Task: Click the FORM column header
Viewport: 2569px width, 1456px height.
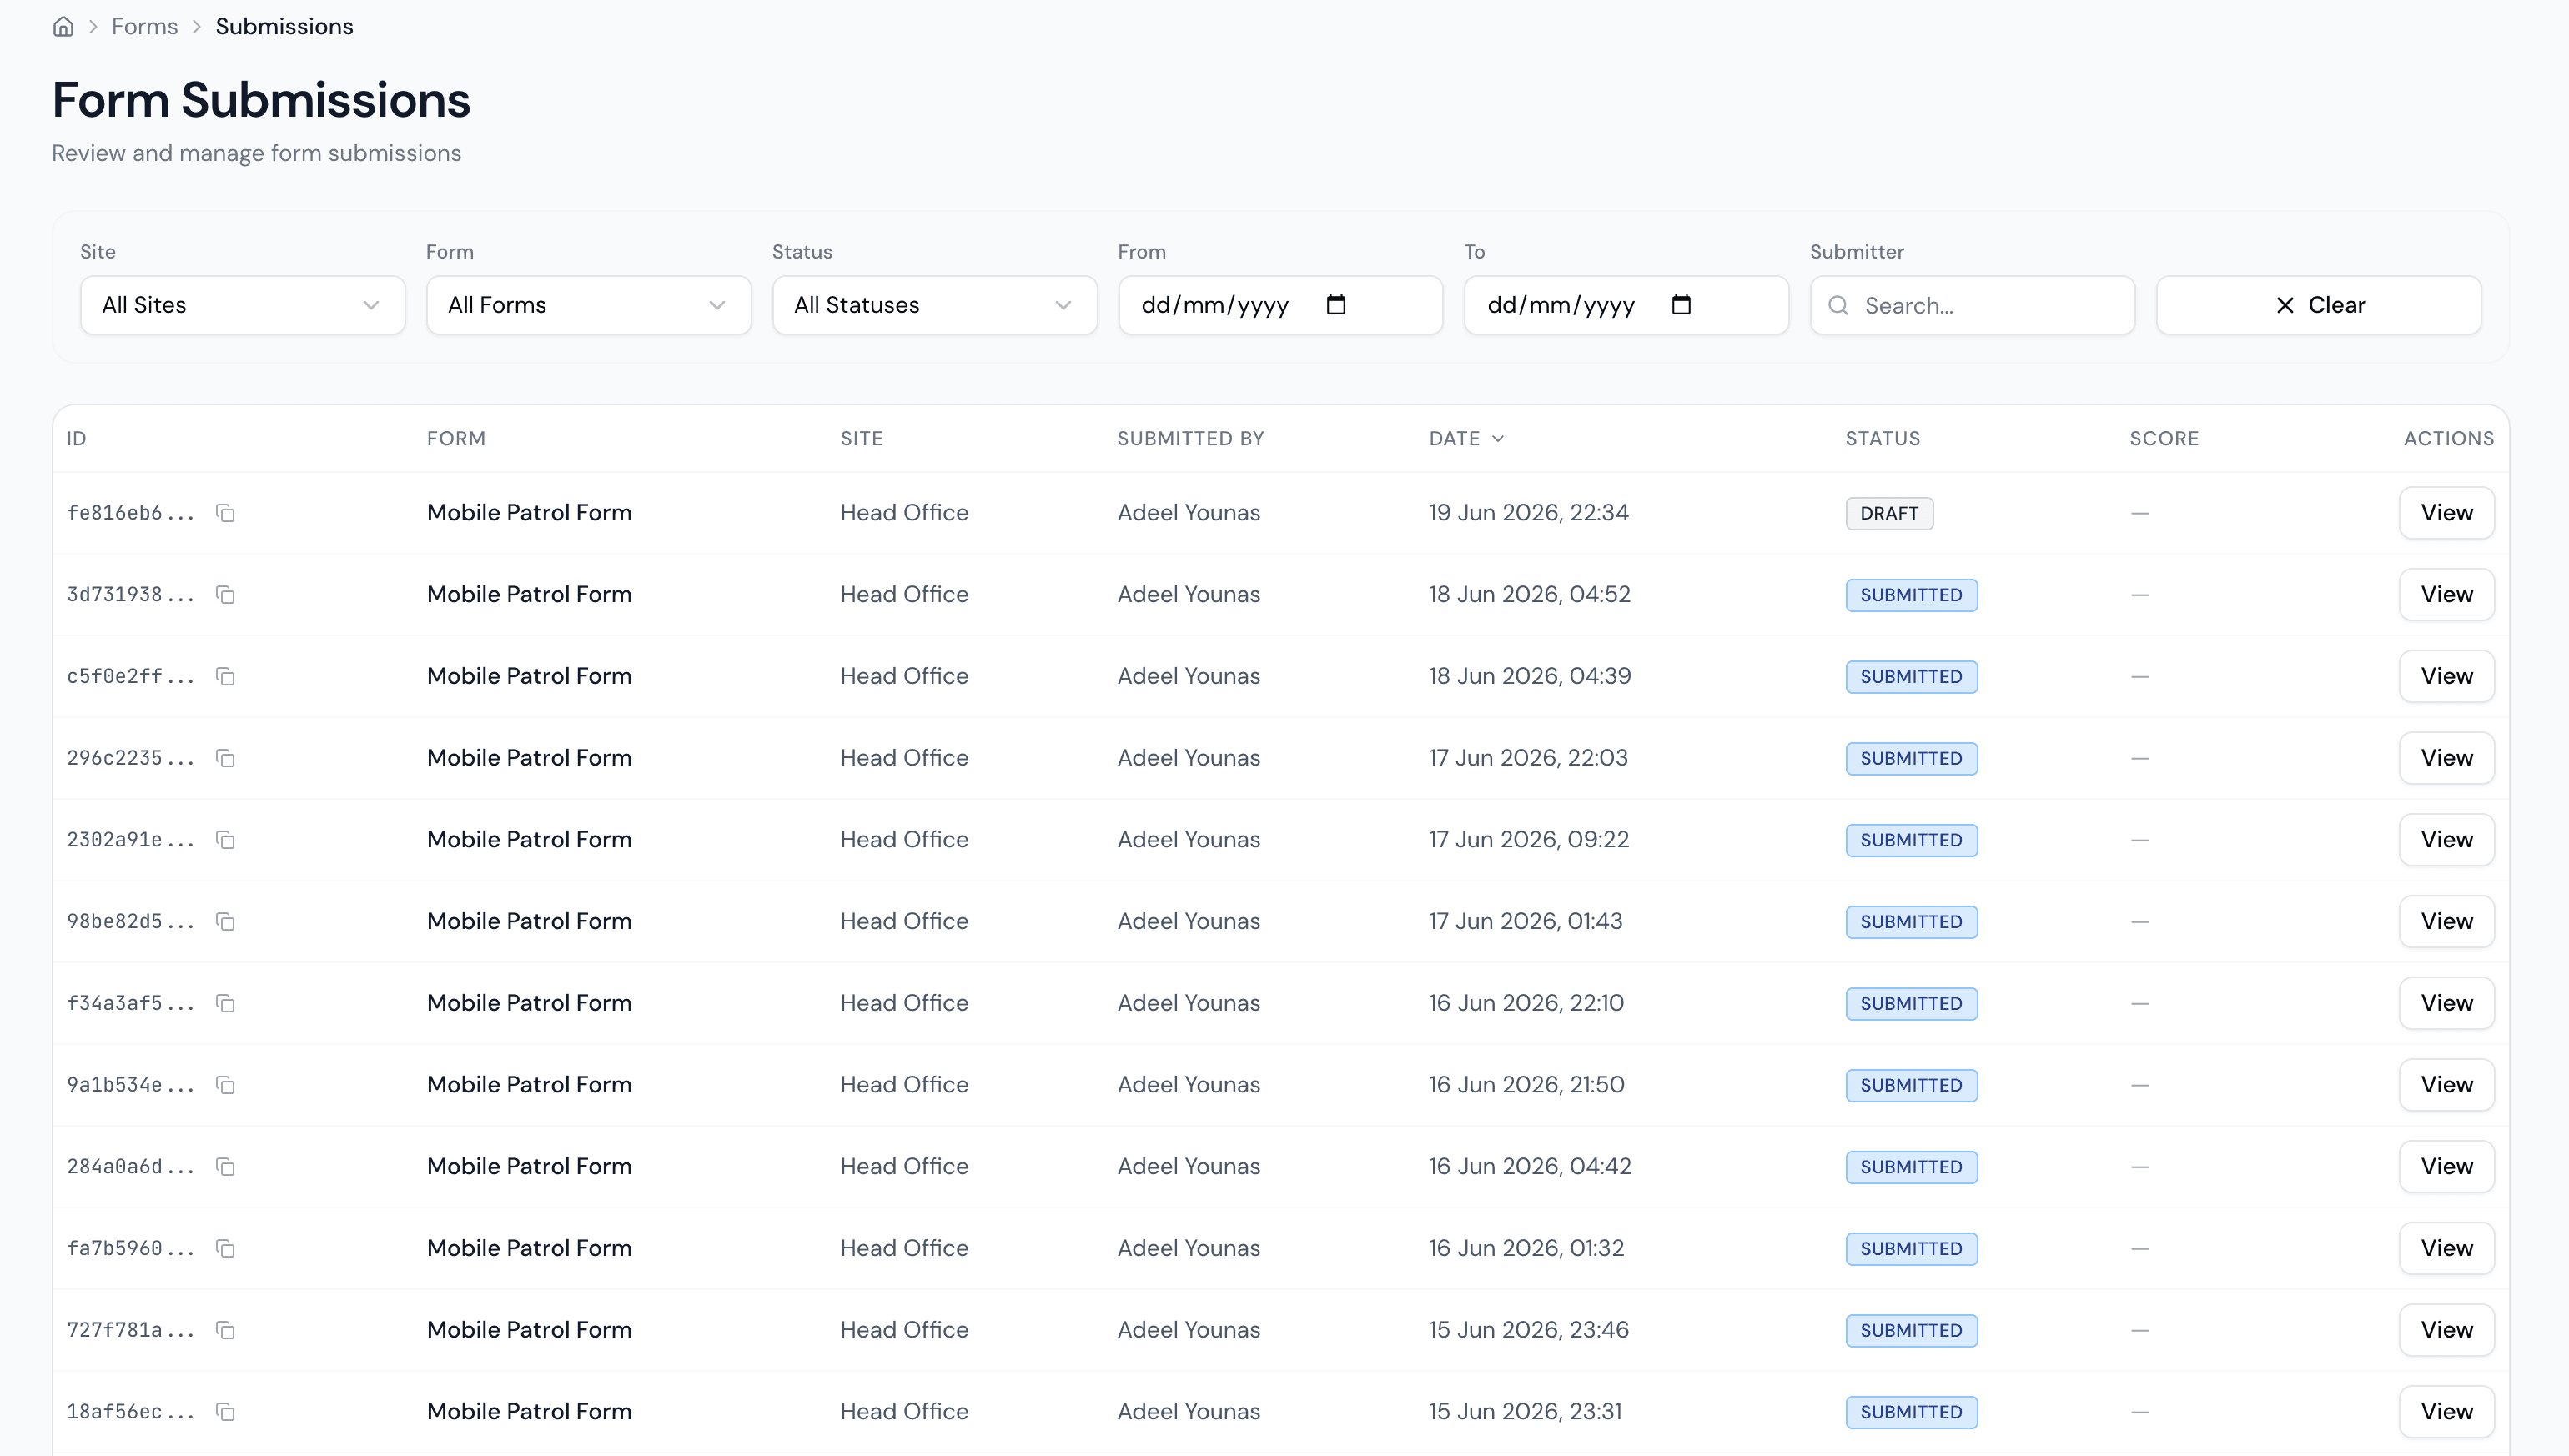Action: pyautogui.click(x=456, y=439)
